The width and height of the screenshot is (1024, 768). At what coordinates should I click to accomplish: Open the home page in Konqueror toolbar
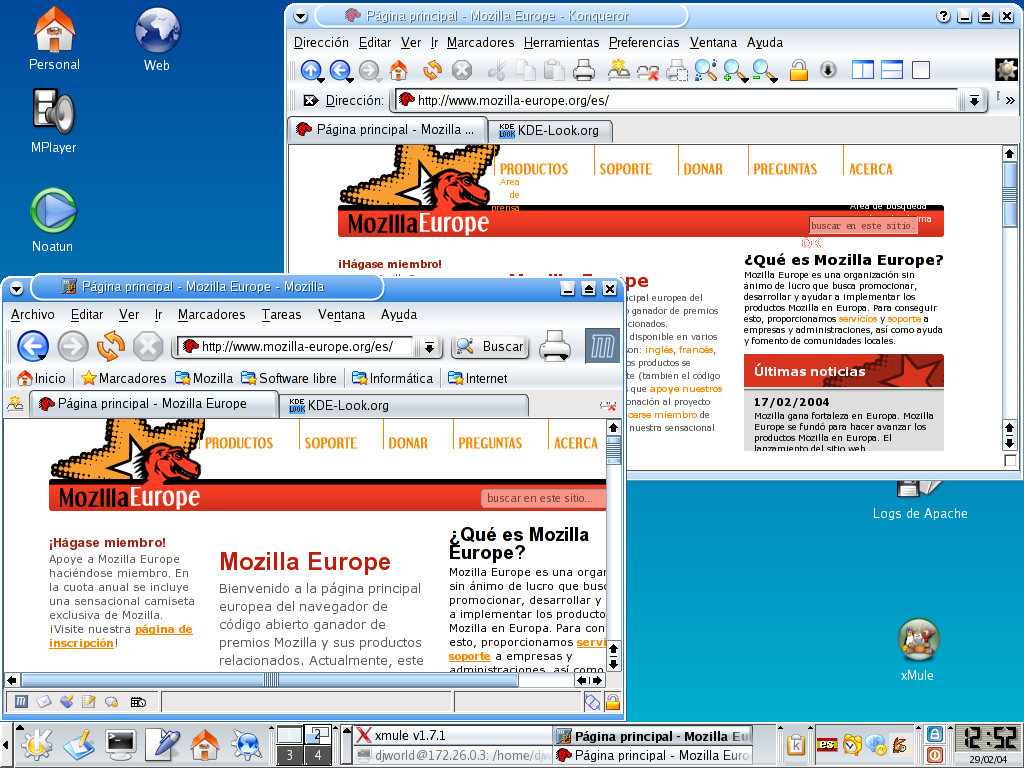398,70
